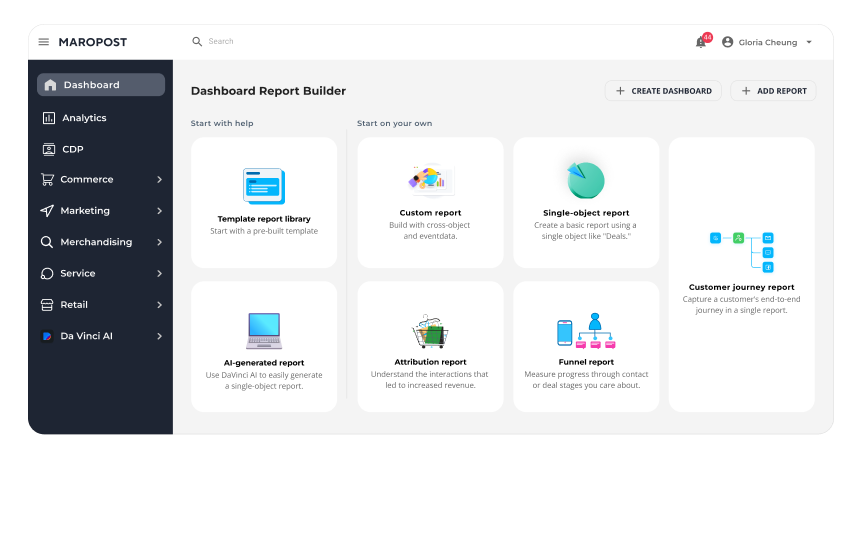The image size is (862, 548).
Task: Choose the Customer journey report card
Action: [741, 274]
